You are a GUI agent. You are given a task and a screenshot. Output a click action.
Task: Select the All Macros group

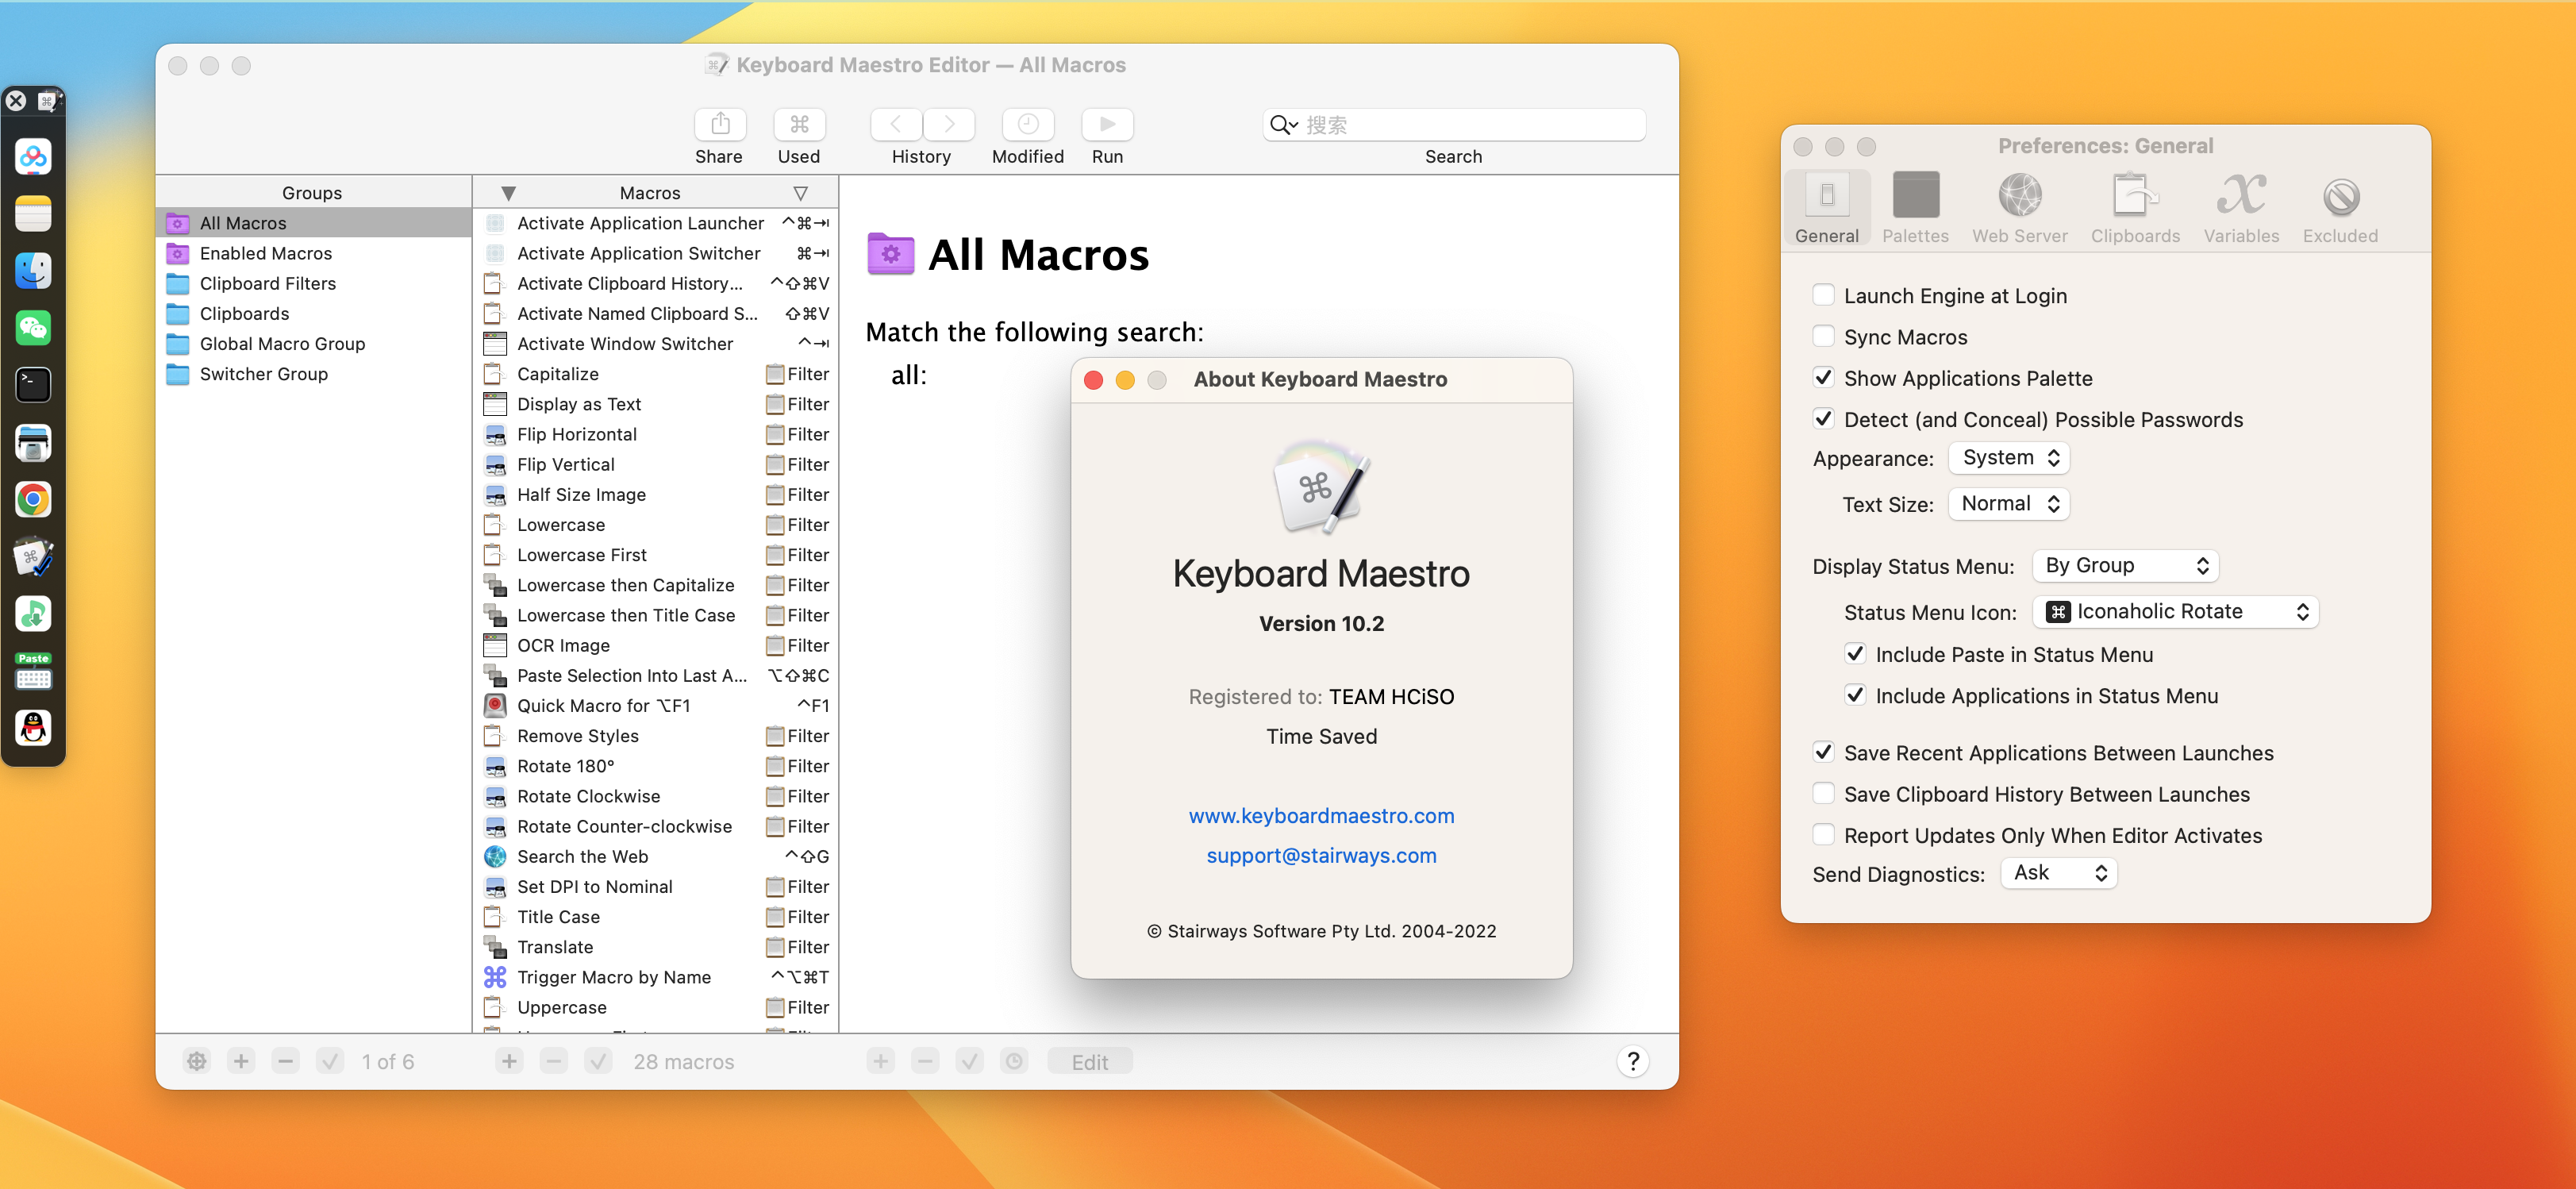314,223
